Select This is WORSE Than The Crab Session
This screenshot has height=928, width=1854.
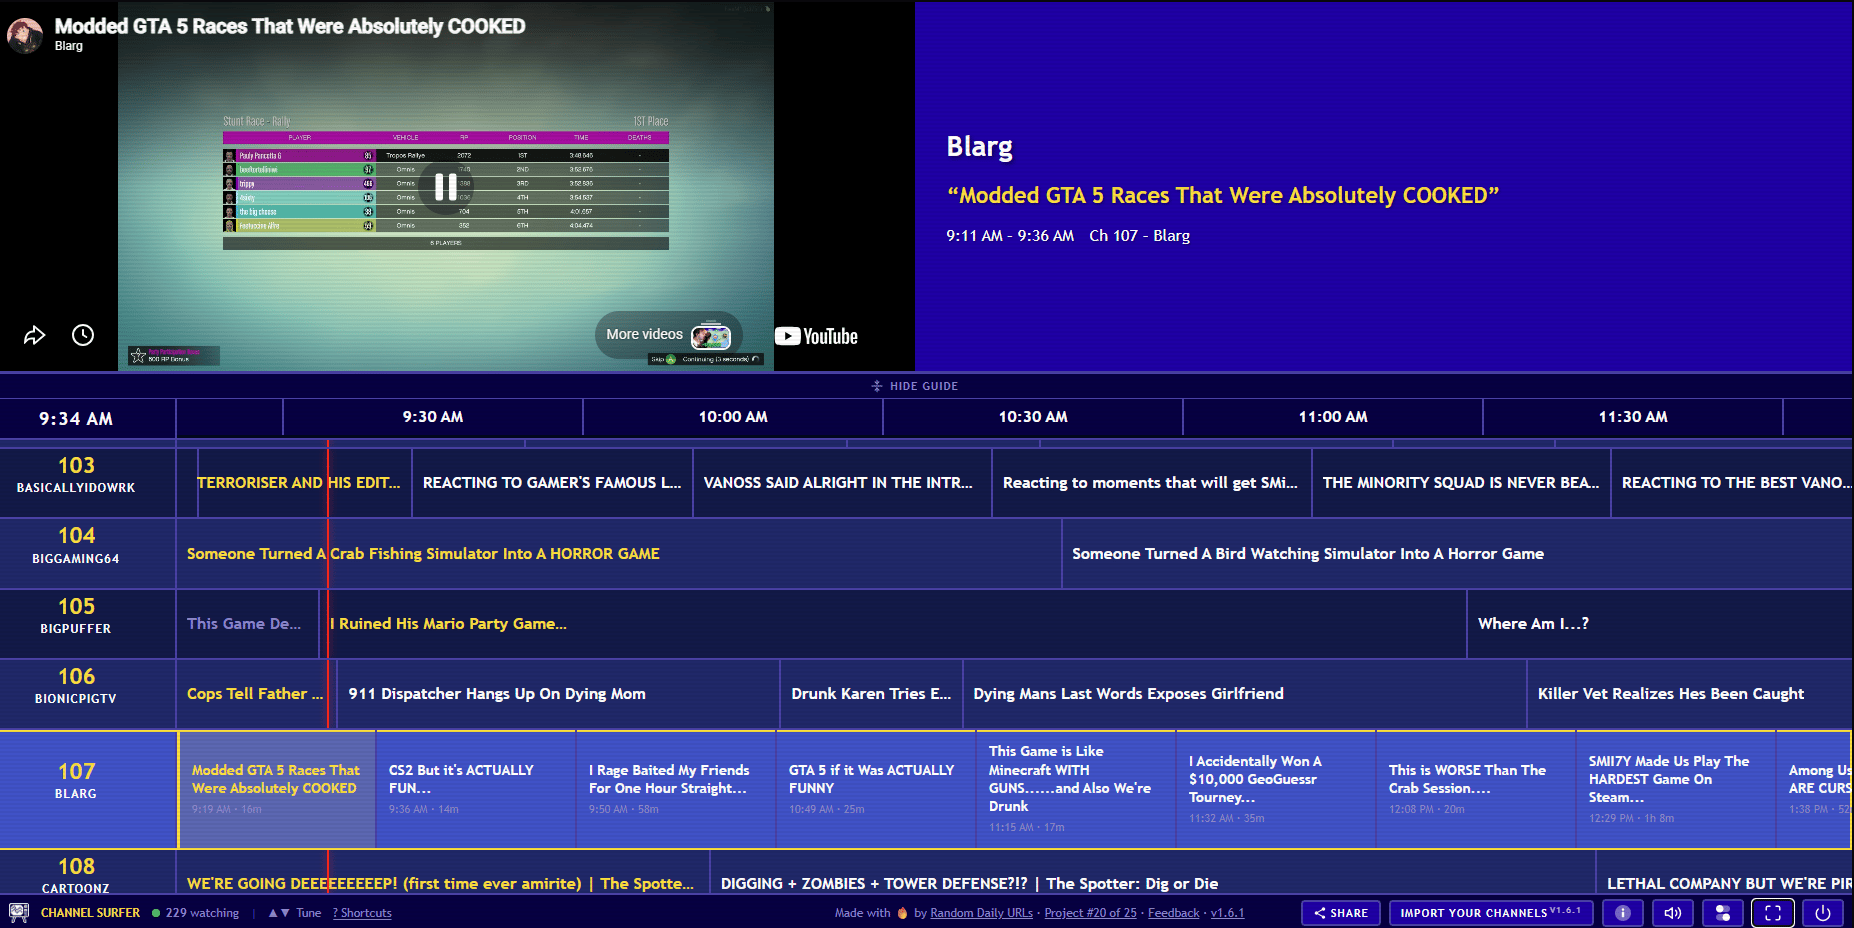[1477, 789]
